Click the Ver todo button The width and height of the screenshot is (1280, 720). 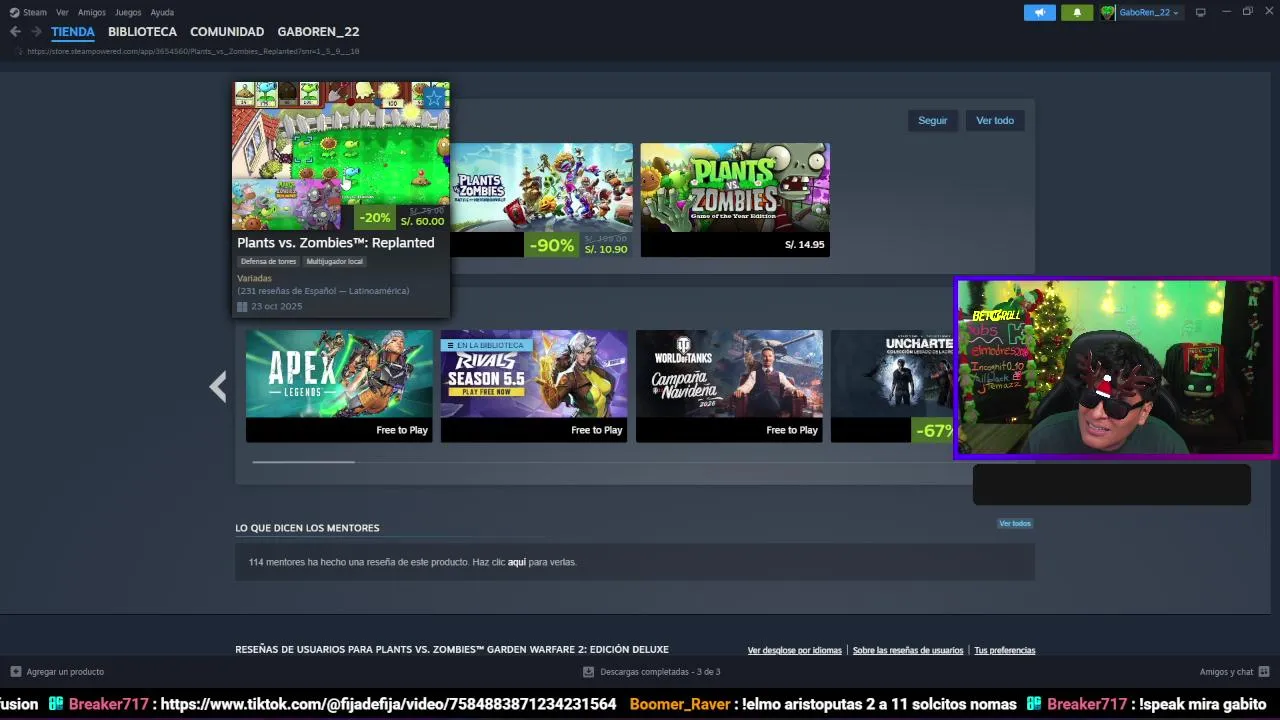995,120
